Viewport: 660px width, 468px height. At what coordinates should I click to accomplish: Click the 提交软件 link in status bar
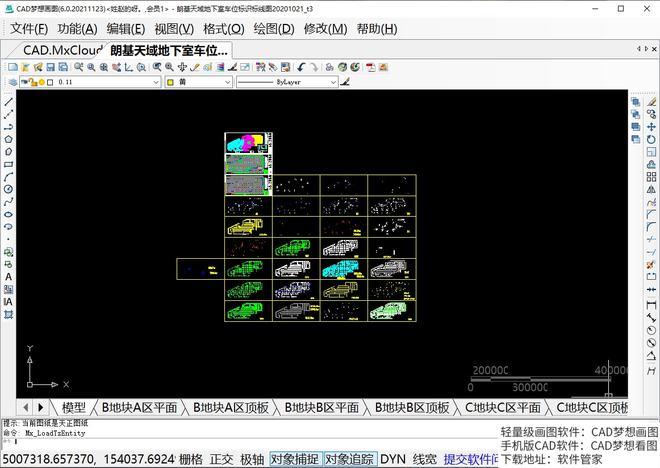click(x=471, y=459)
